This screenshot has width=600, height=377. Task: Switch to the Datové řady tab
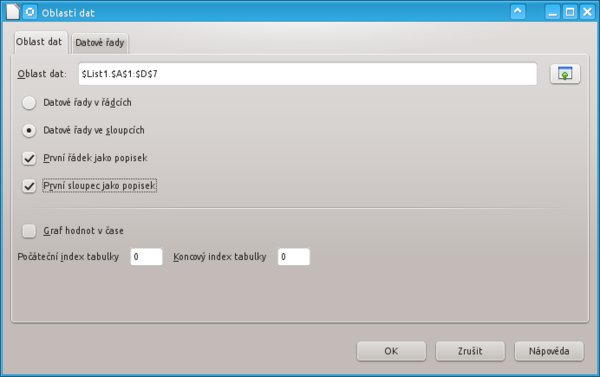click(99, 43)
